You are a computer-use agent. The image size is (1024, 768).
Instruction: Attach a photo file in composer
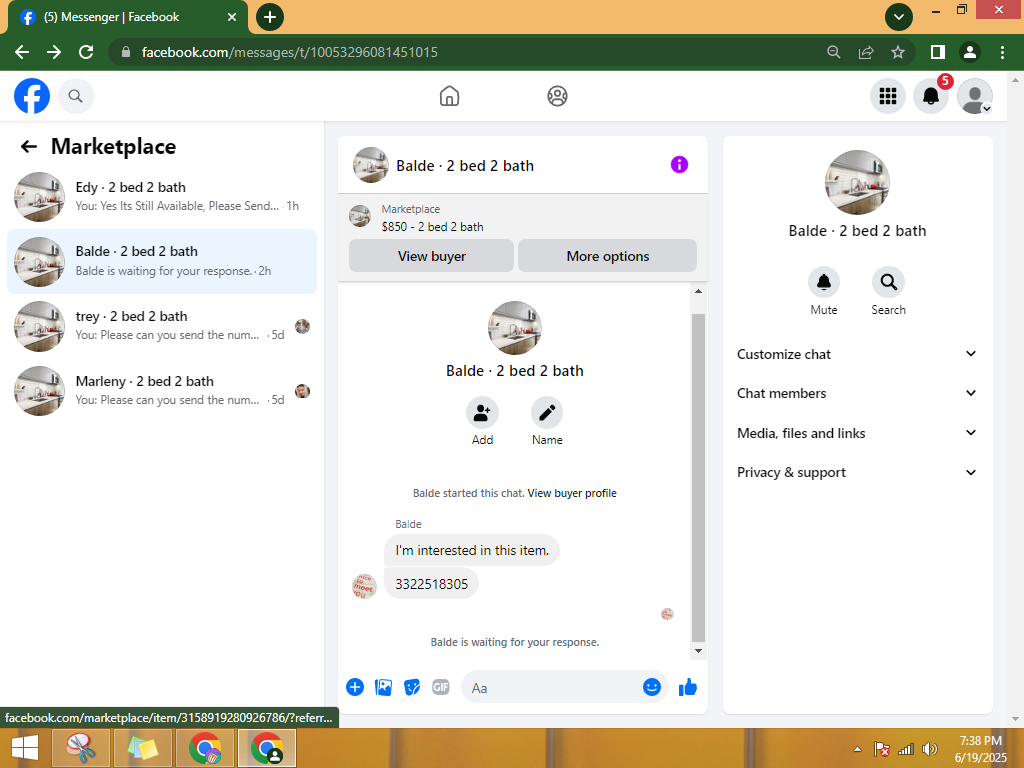click(383, 687)
